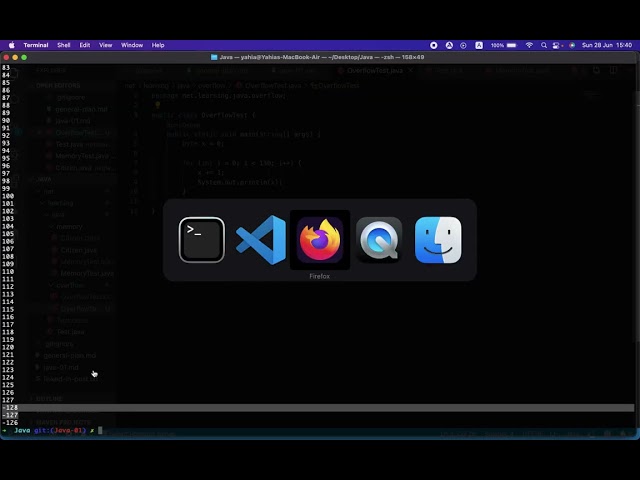640x480 pixels.
Task: Open the Wi-Fi status menu
Action: click(529, 45)
